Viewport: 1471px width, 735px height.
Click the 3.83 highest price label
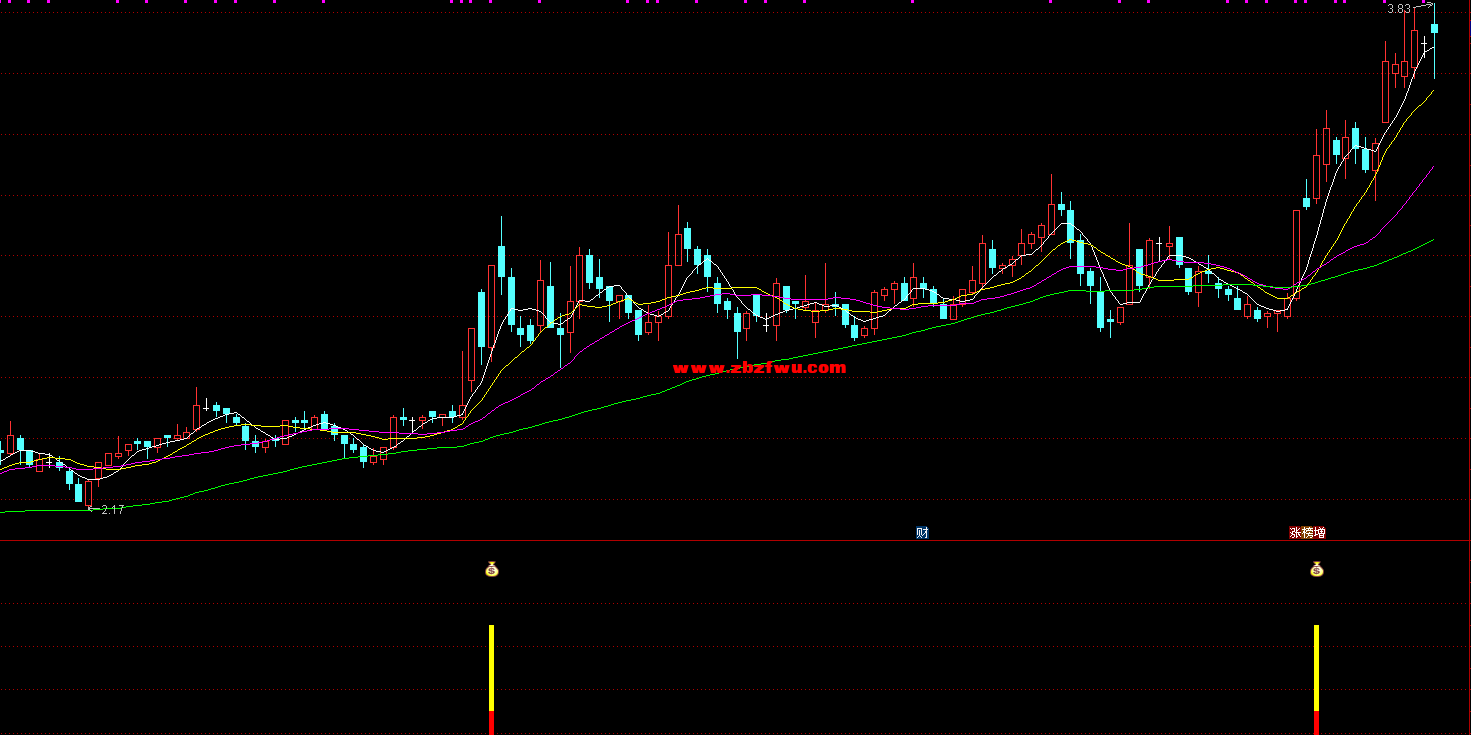tap(1398, 9)
